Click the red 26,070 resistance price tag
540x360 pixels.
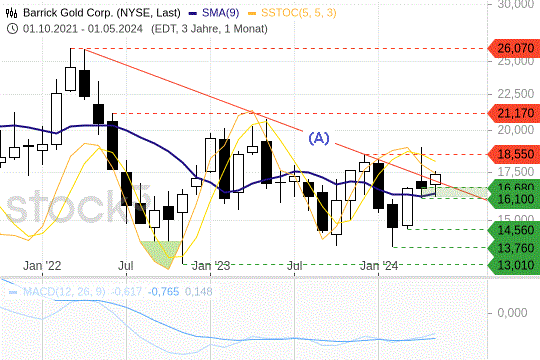tap(514, 48)
